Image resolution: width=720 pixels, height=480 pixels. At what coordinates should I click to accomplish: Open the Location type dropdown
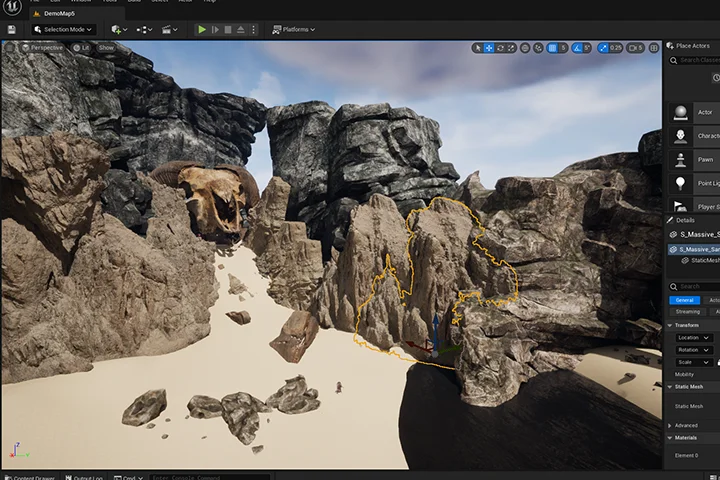693,338
